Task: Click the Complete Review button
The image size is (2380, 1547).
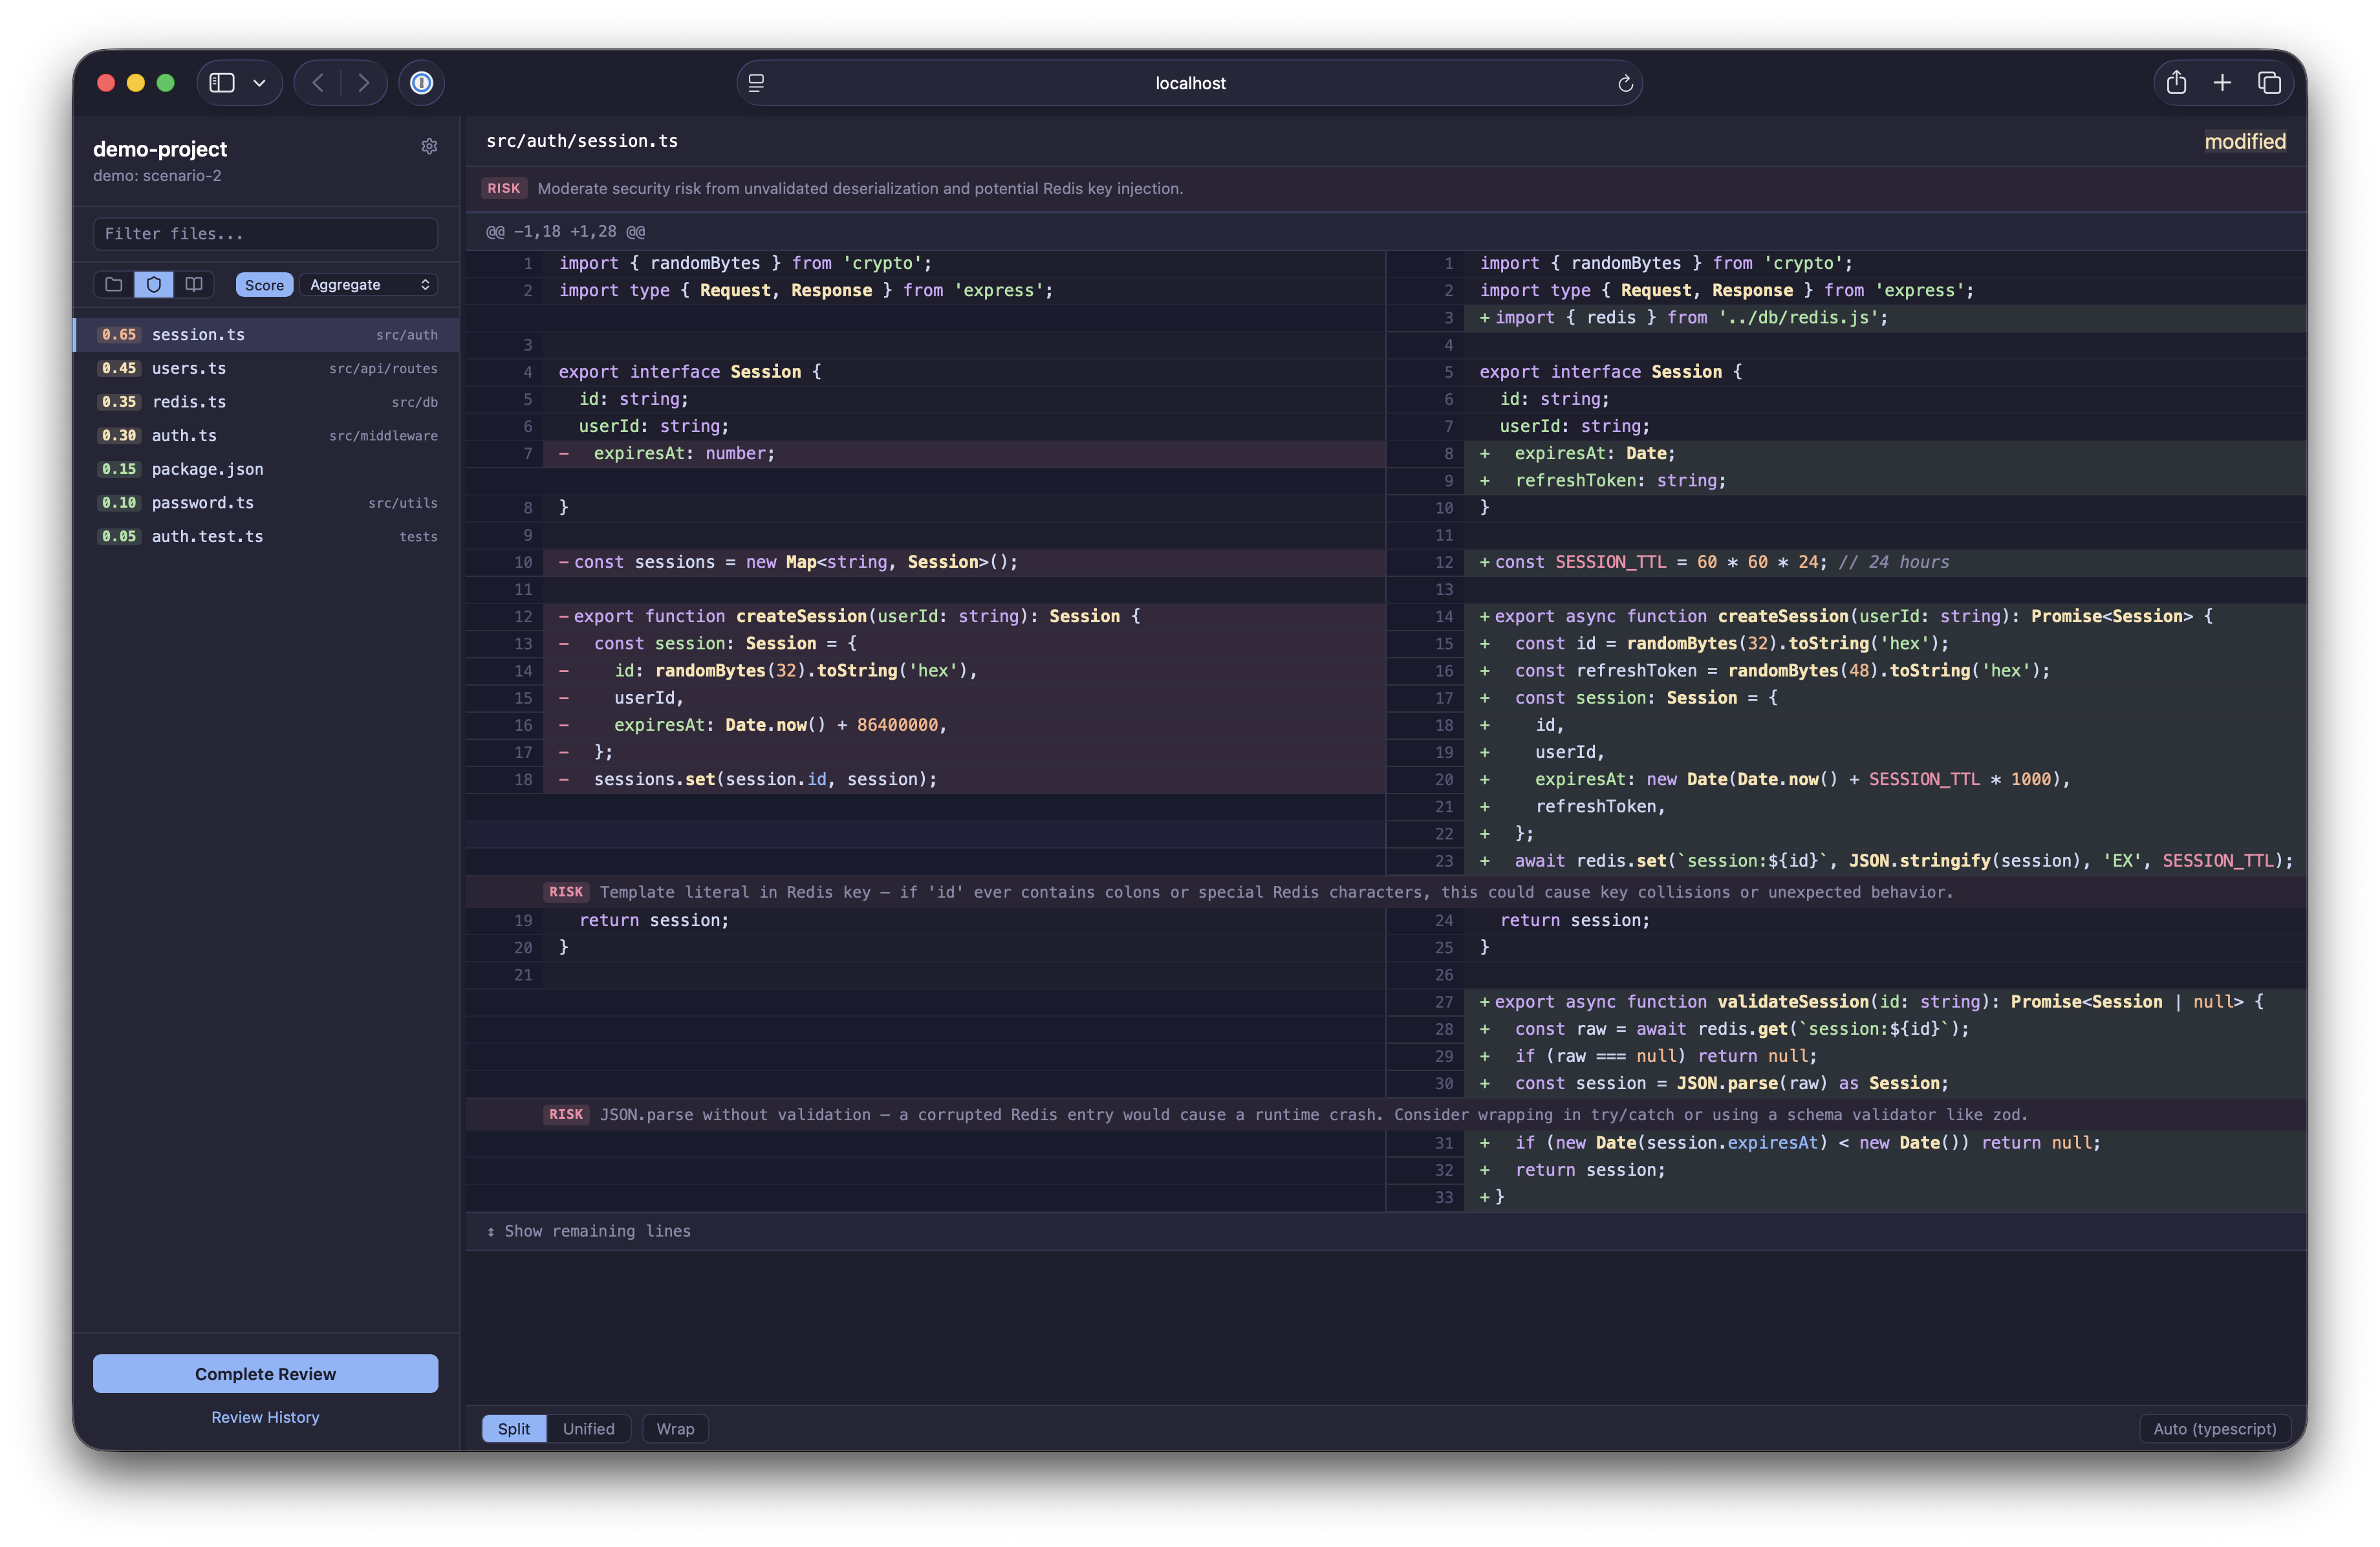Action: (x=265, y=1374)
